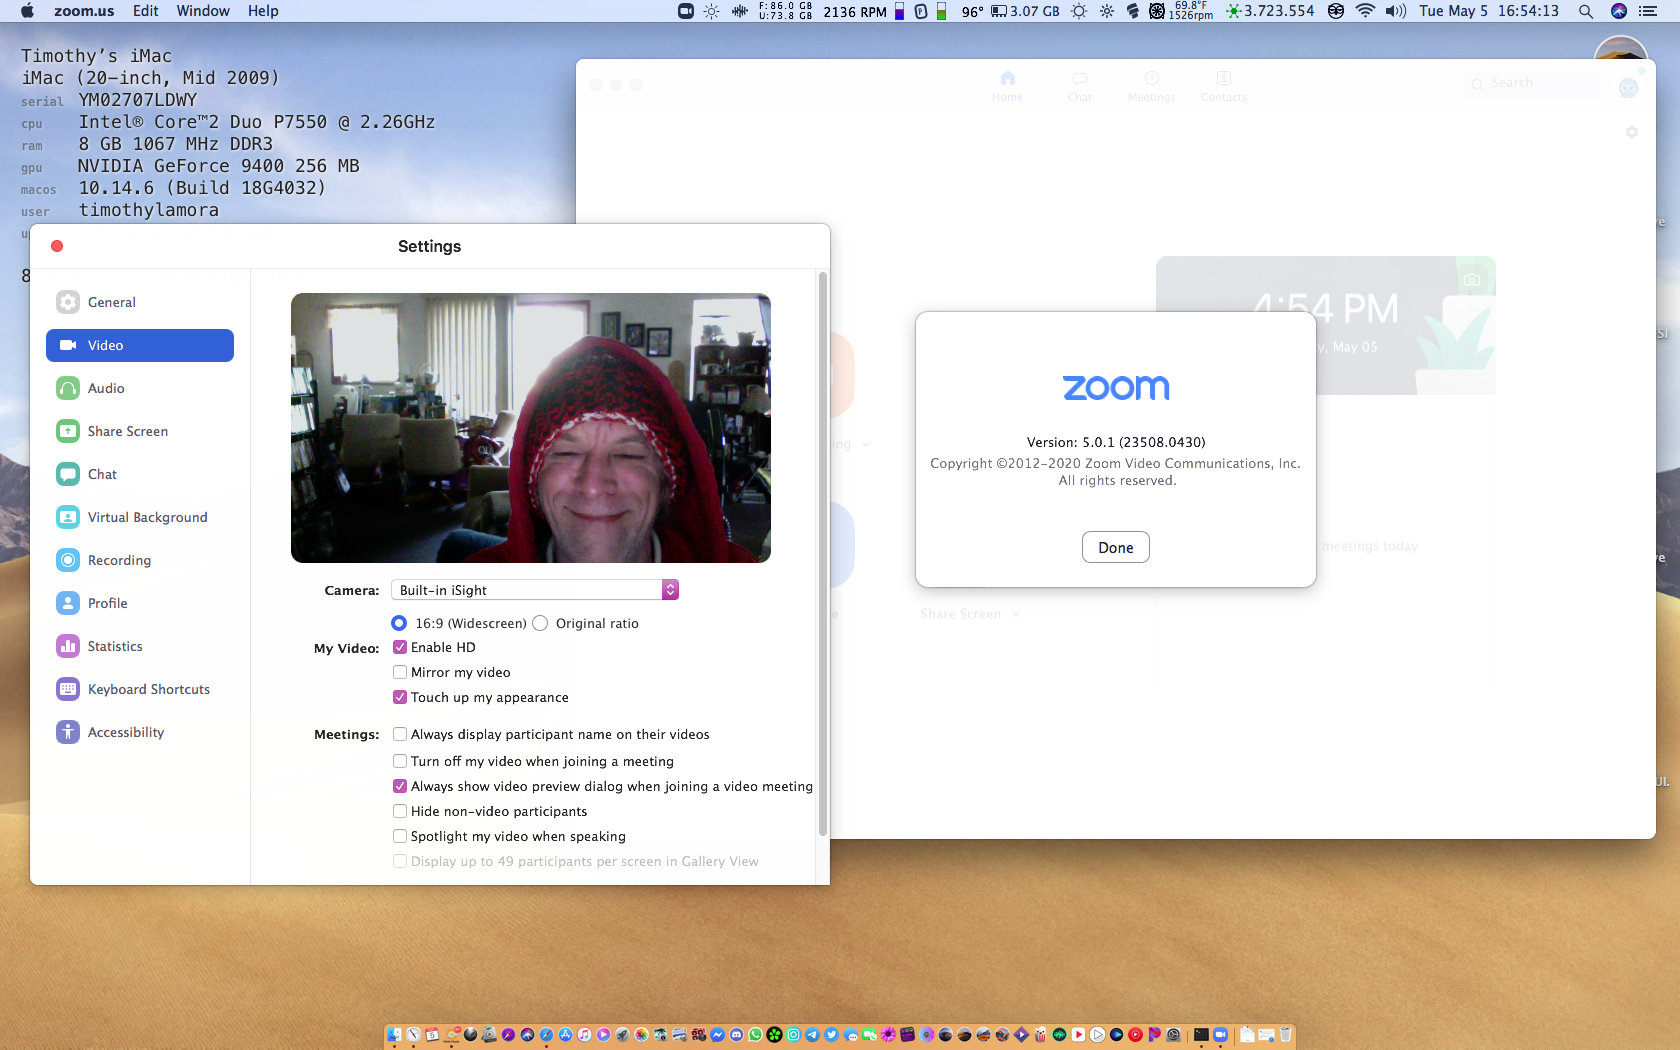This screenshot has height=1050, width=1680.
Task: Click the menu bar date 'Tue May 5'
Action: point(1453,11)
